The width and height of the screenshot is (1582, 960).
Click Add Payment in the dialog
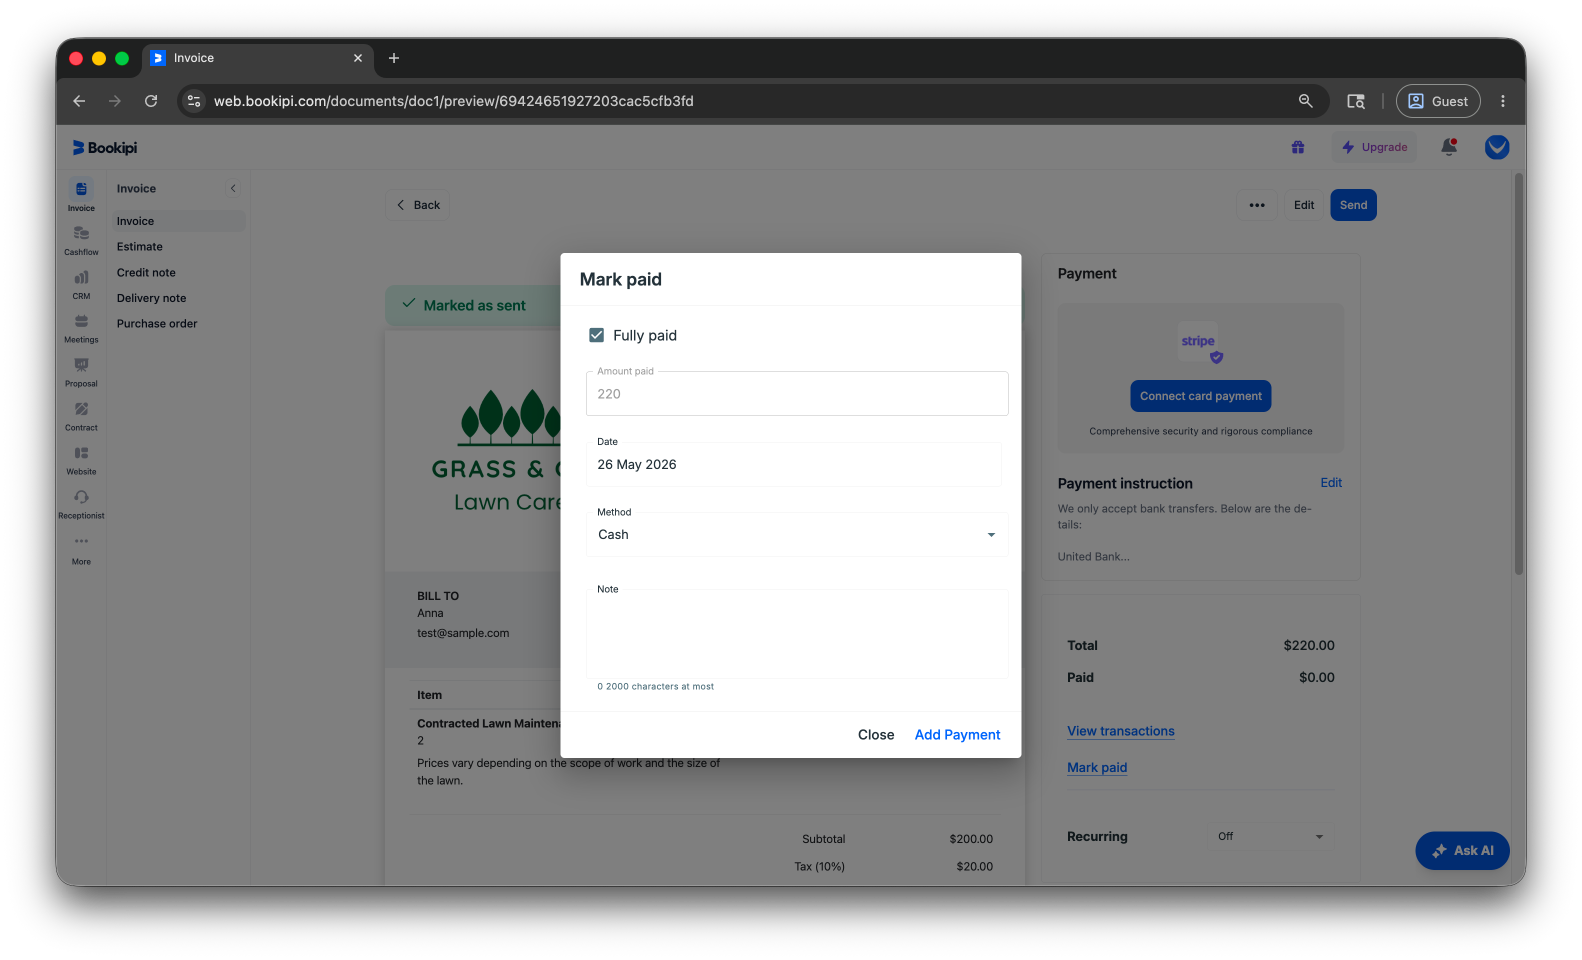(x=957, y=735)
